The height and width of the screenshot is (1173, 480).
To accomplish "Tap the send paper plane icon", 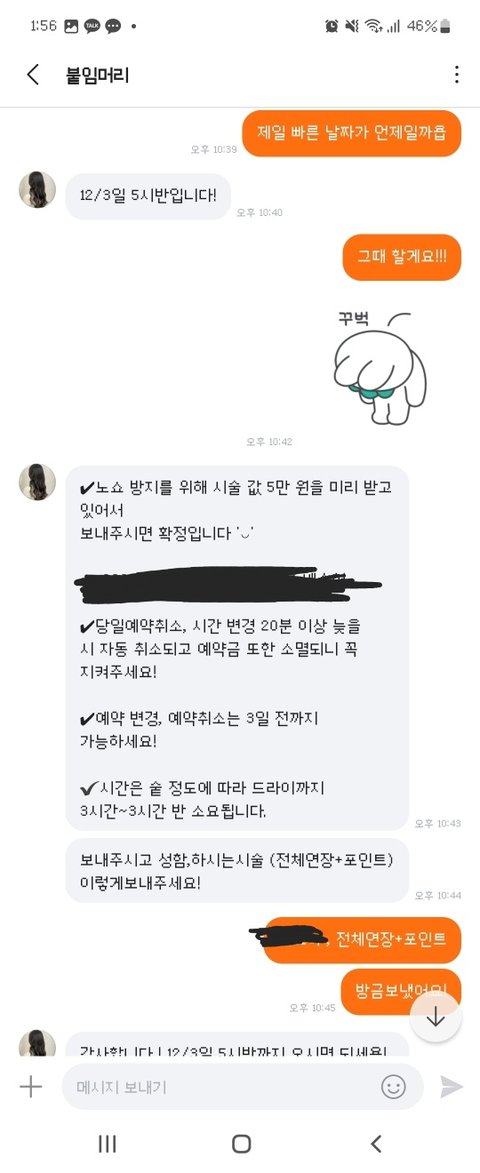I will pyautogui.click(x=451, y=1086).
